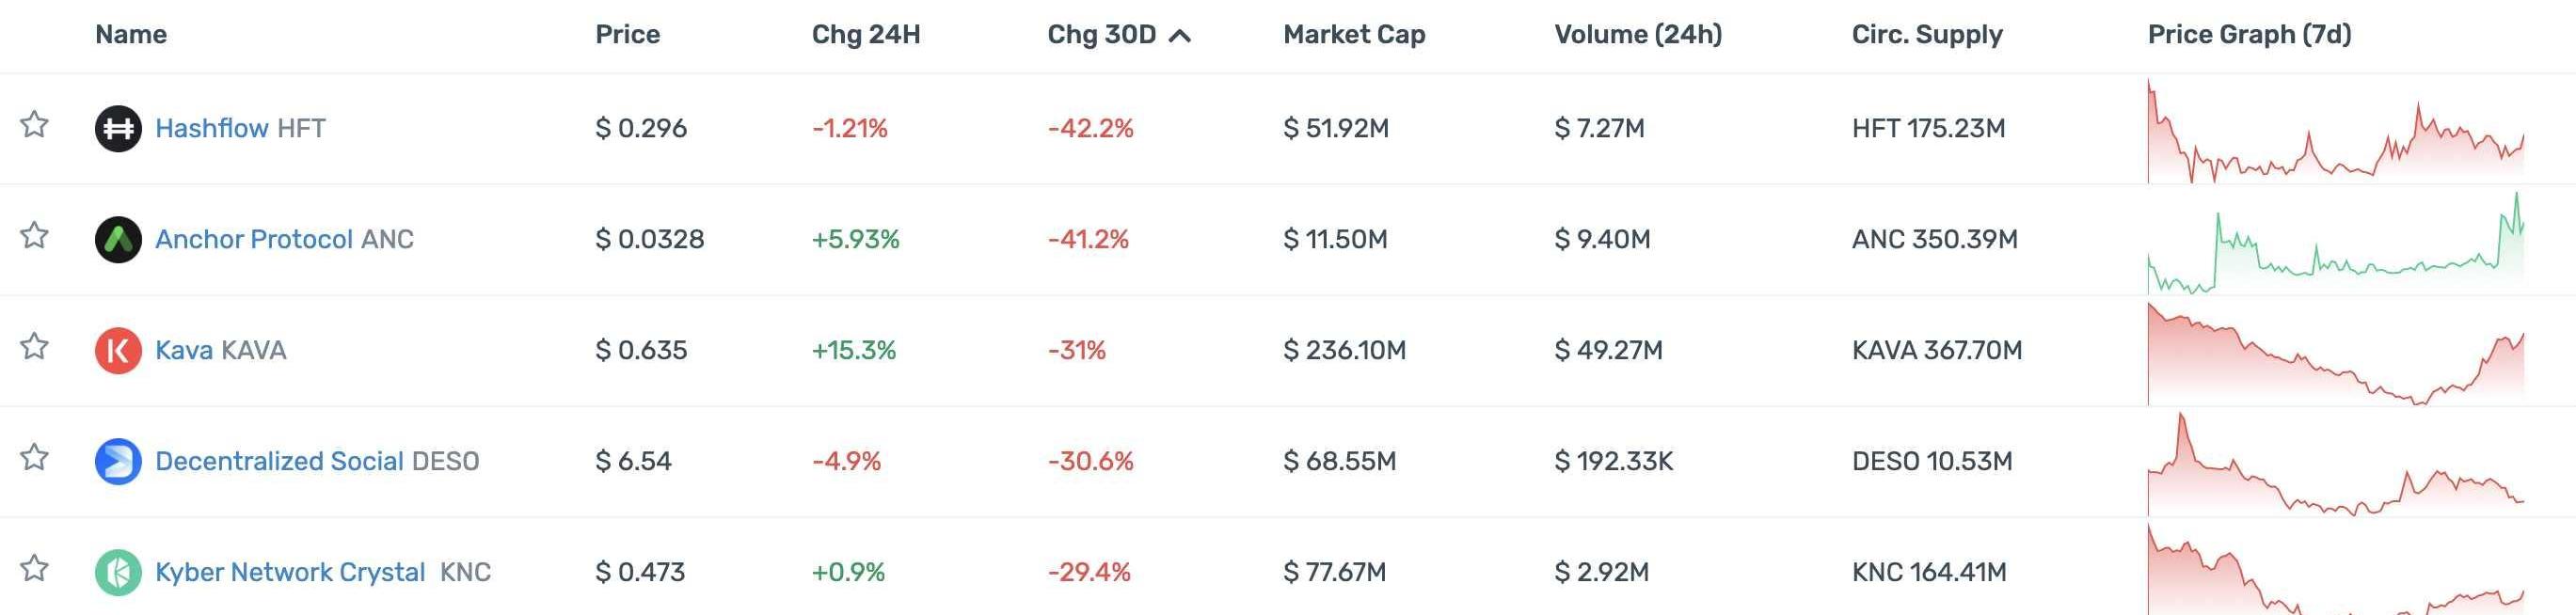The width and height of the screenshot is (2576, 615).
Task: Open the Anchor Protocol coin page
Action: point(253,240)
